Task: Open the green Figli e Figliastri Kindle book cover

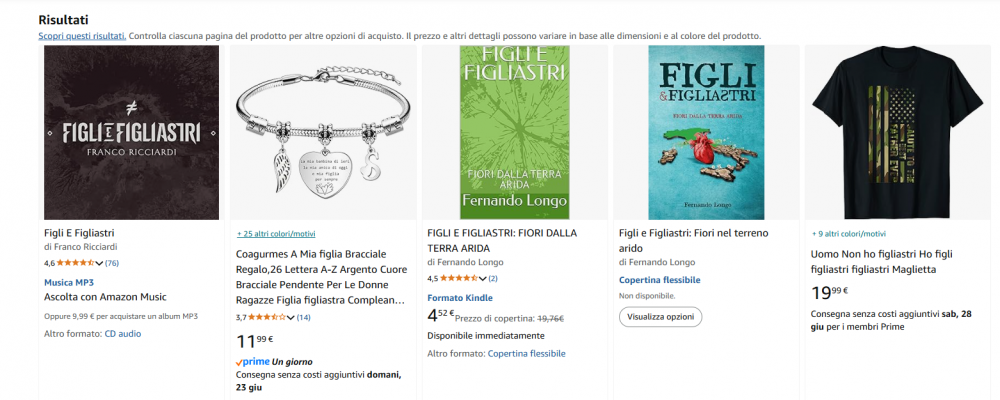Action: [515, 133]
